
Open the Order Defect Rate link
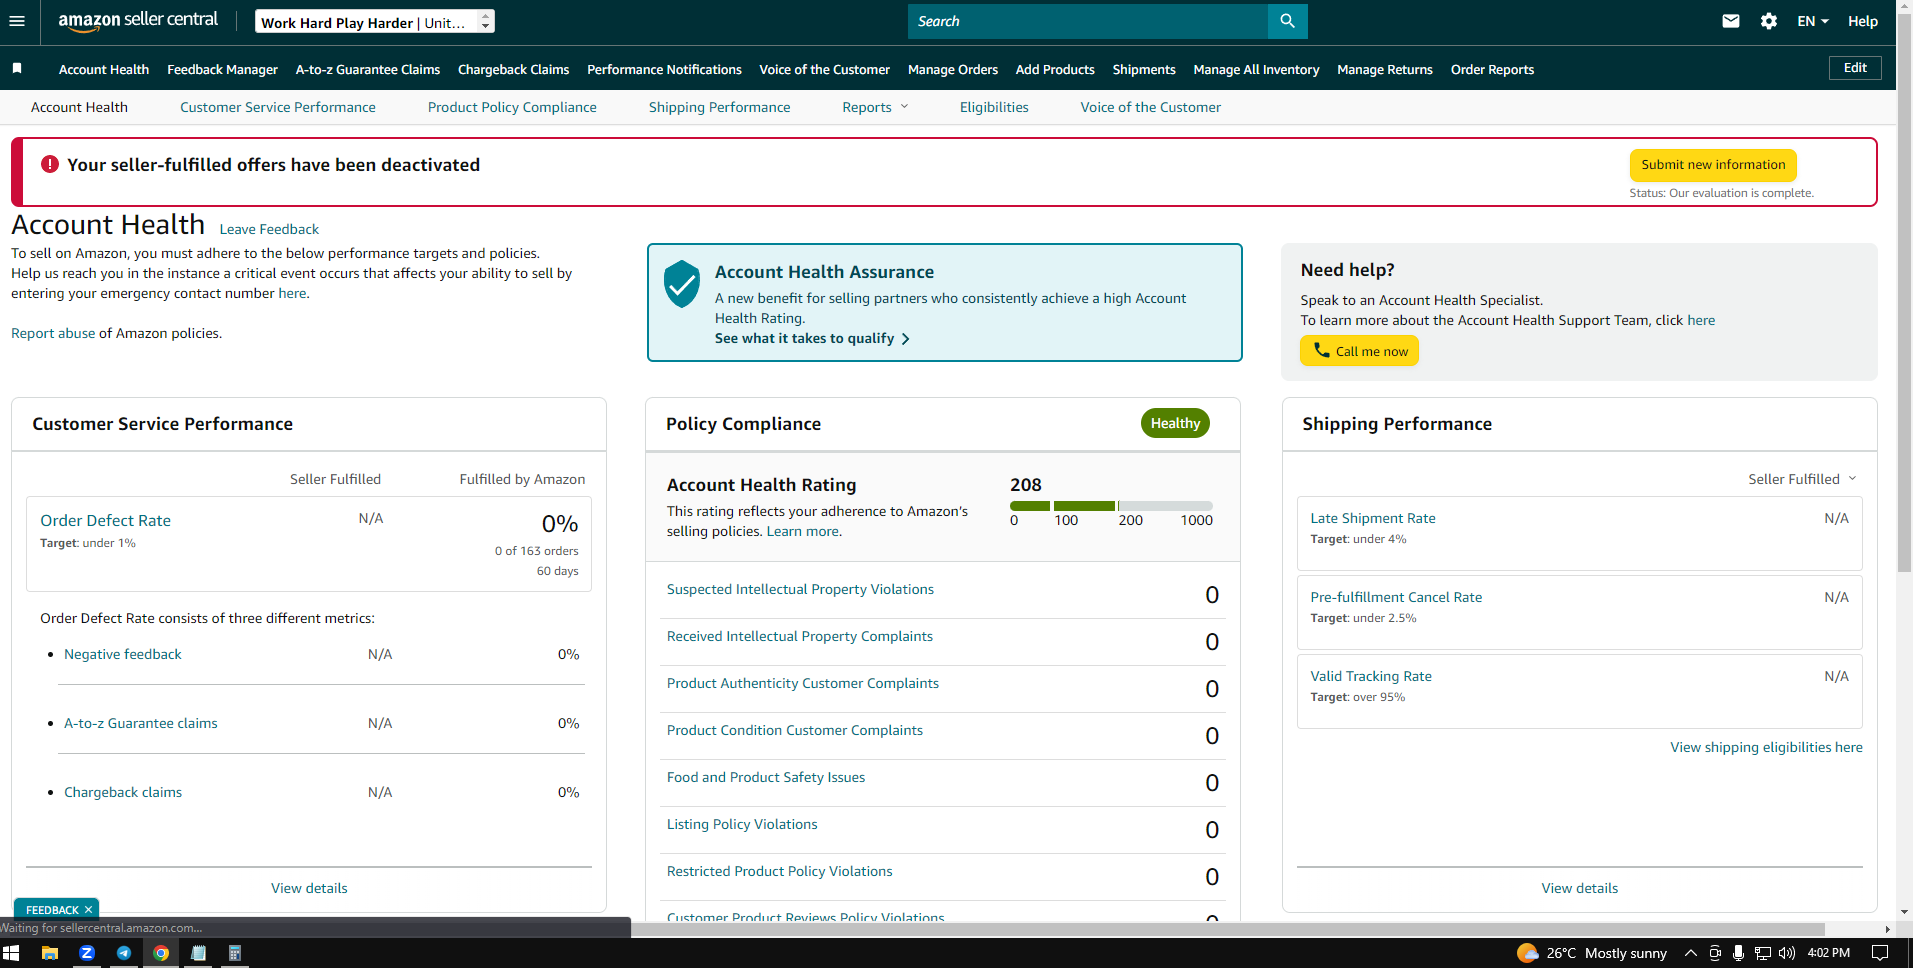click(x=105, y=520)
